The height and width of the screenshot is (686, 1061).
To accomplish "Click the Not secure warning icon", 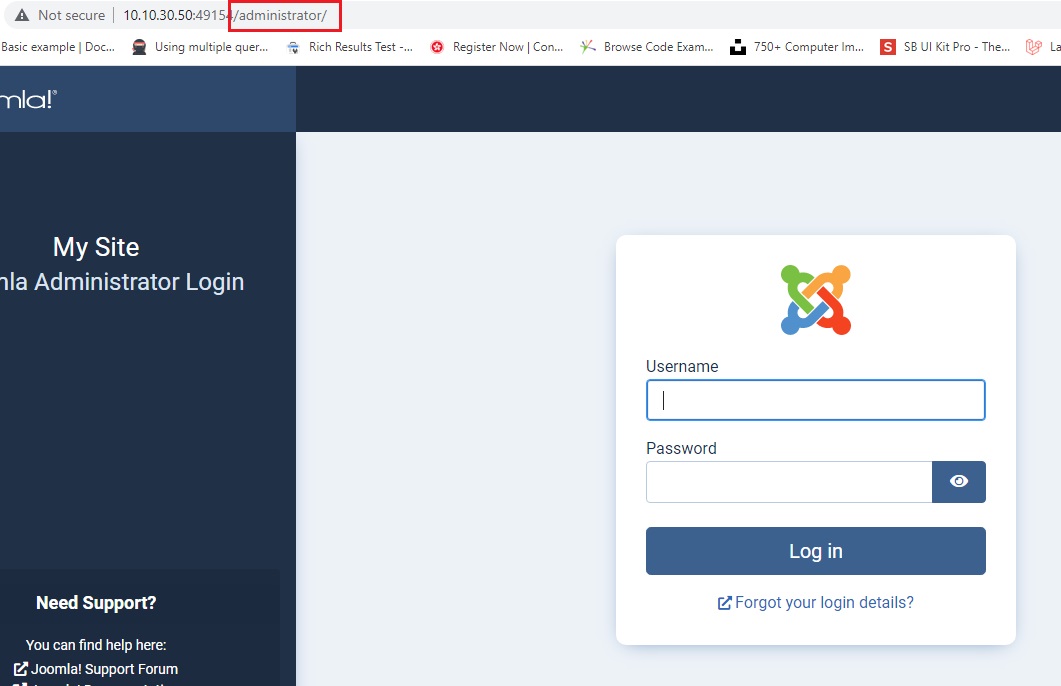I will (x=22, y=15).
